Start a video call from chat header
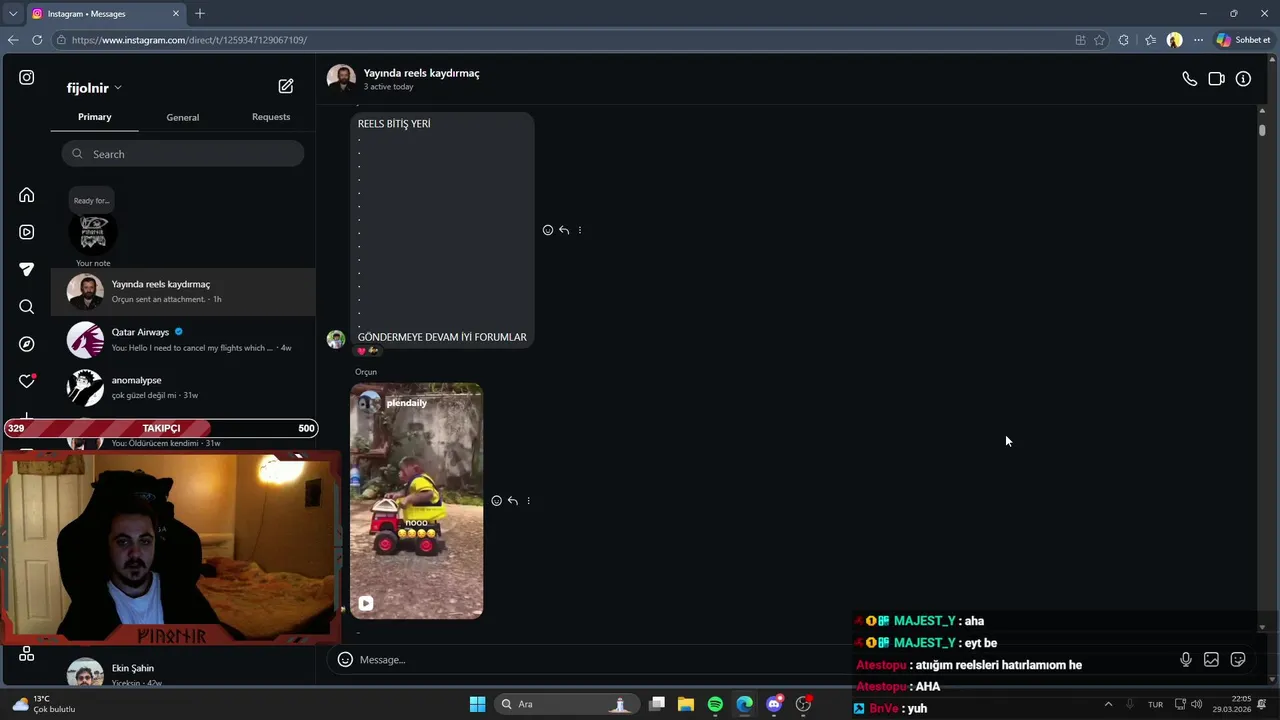 [1216, 79]
